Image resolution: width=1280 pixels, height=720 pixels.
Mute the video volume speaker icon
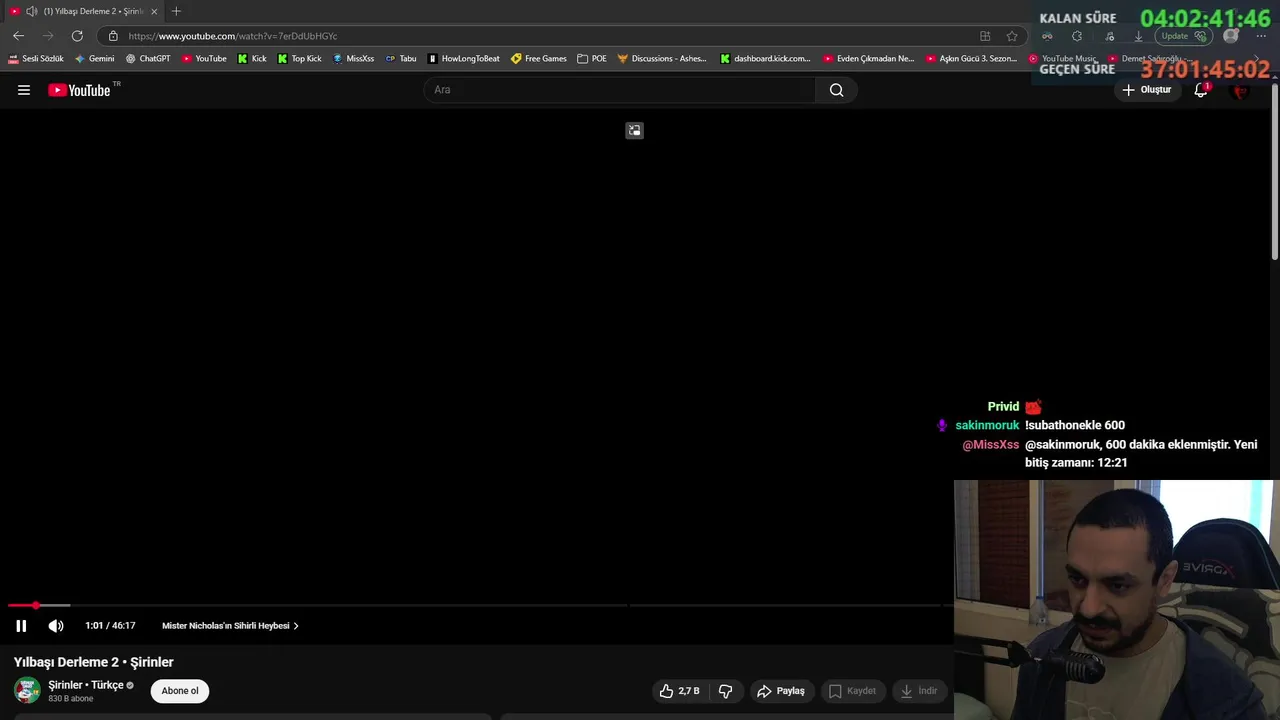click(56, 626)
